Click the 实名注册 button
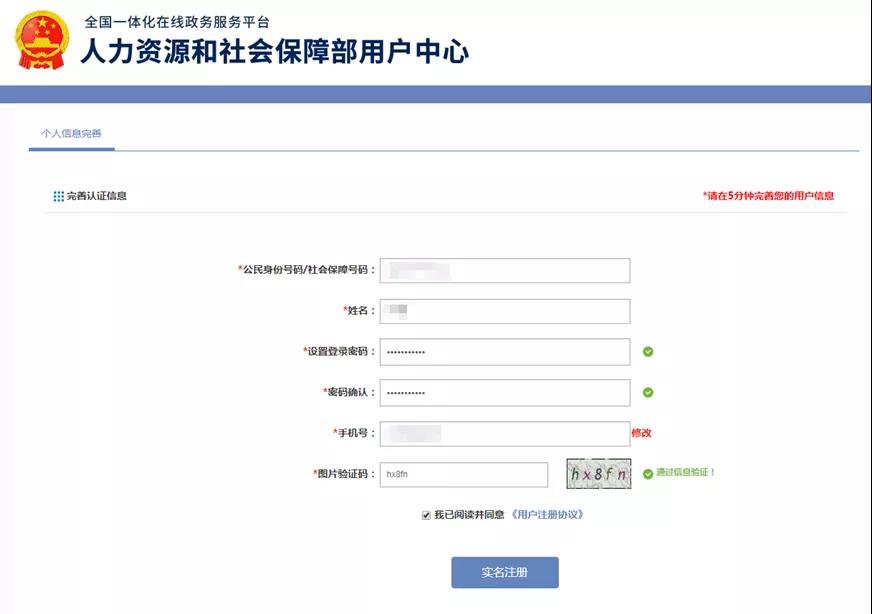 [505, 572]
